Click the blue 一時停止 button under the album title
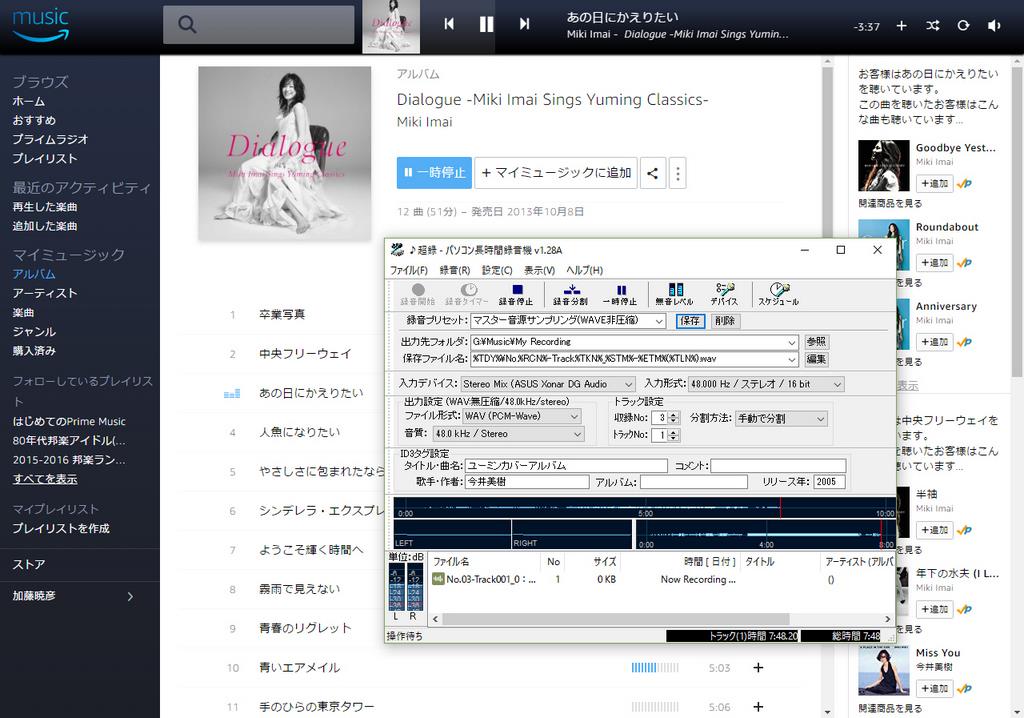 (434, 173)
